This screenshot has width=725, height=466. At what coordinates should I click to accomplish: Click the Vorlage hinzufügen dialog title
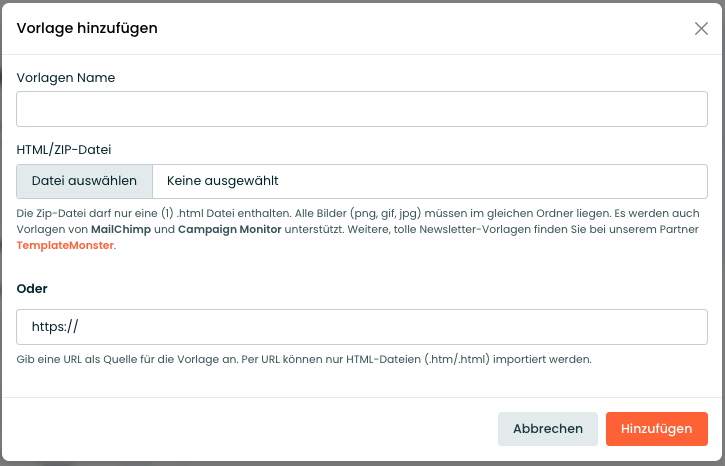87,28
